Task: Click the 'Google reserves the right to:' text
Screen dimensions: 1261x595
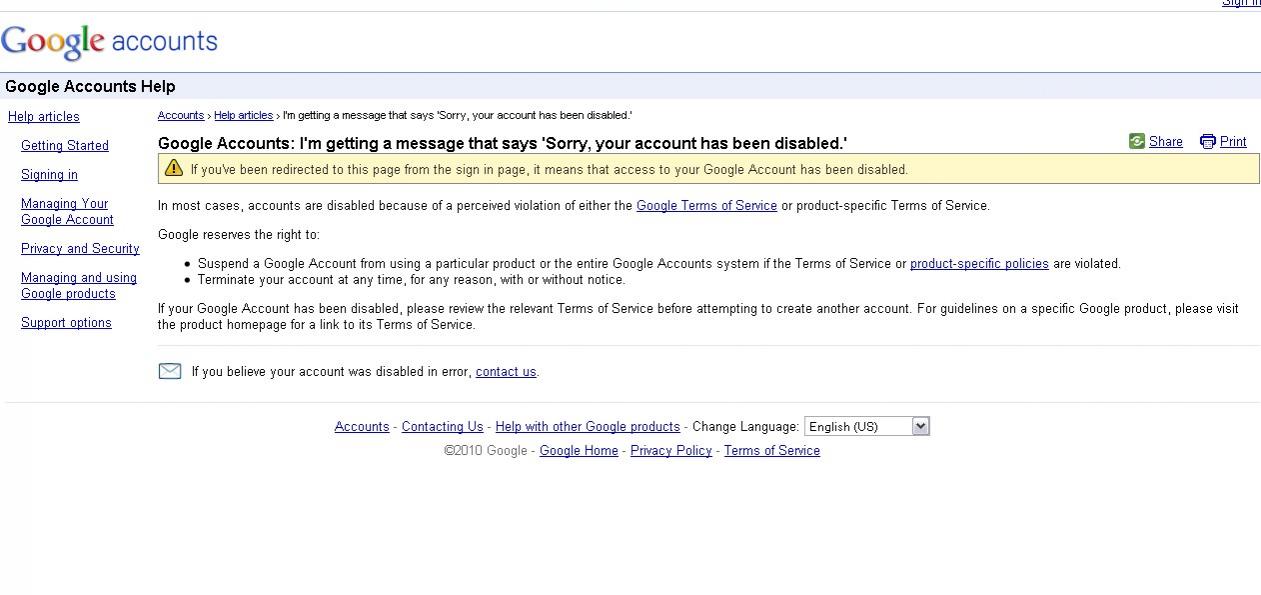Action: 239,235
